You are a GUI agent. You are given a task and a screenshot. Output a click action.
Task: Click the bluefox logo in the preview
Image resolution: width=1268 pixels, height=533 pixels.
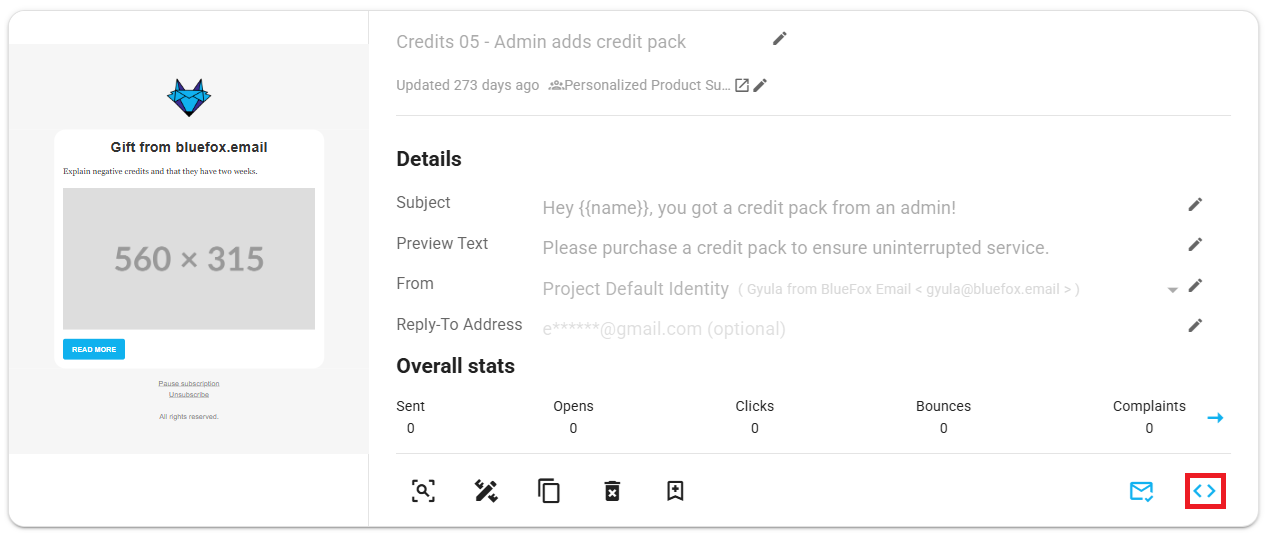[x=189, y=98]
